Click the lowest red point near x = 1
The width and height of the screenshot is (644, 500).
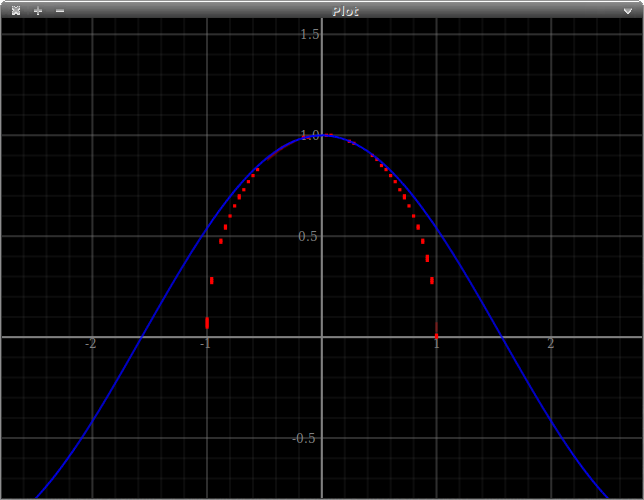[x=436, y=335]
